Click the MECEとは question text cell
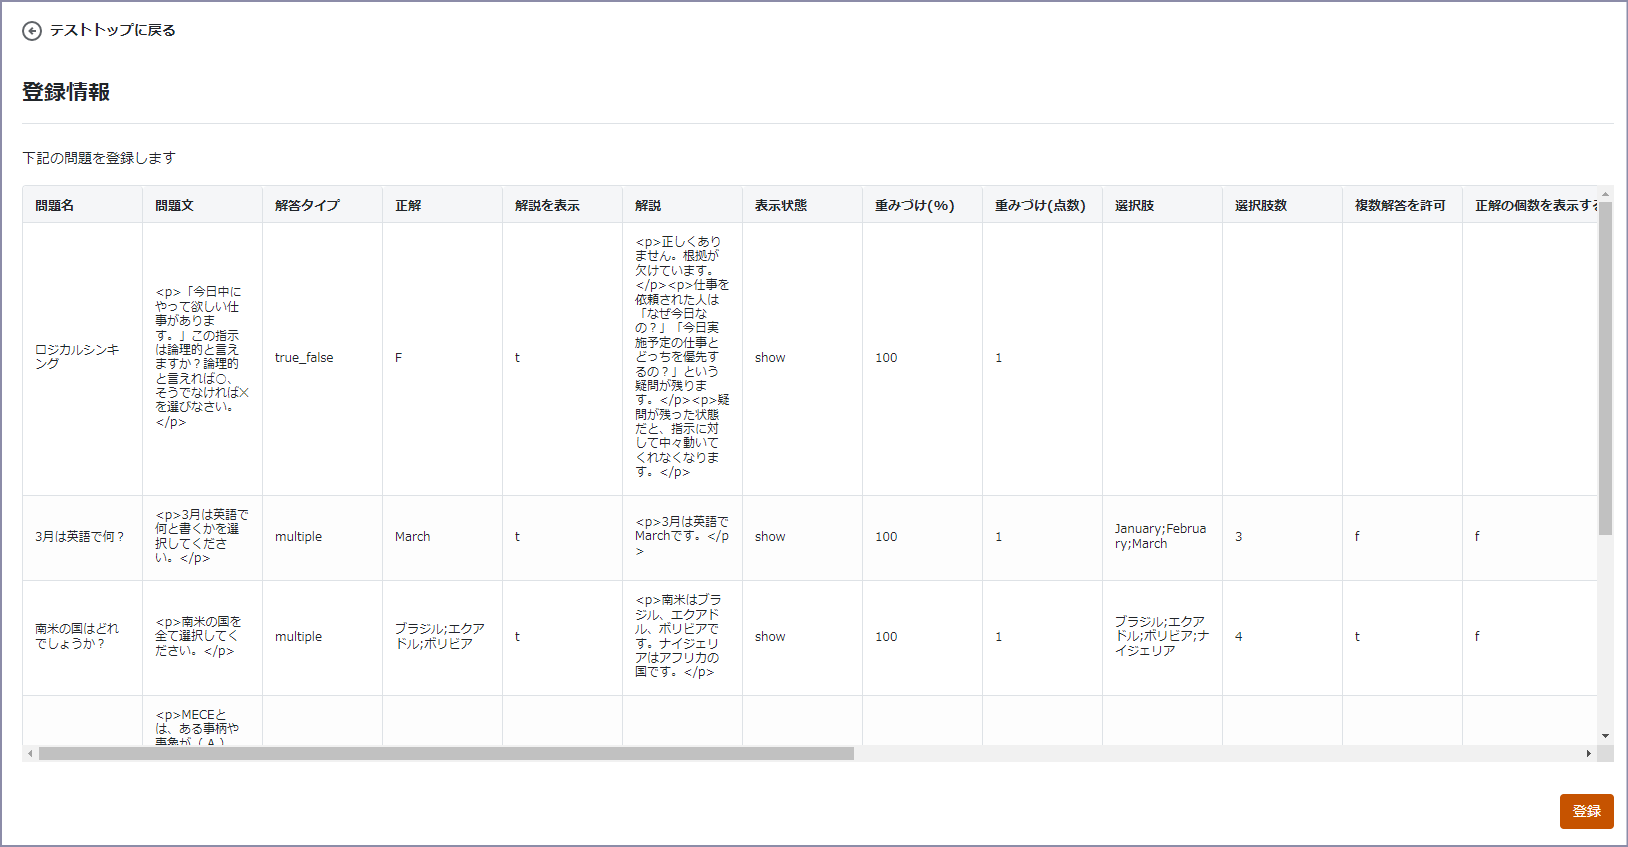 (x=202, y=721)
